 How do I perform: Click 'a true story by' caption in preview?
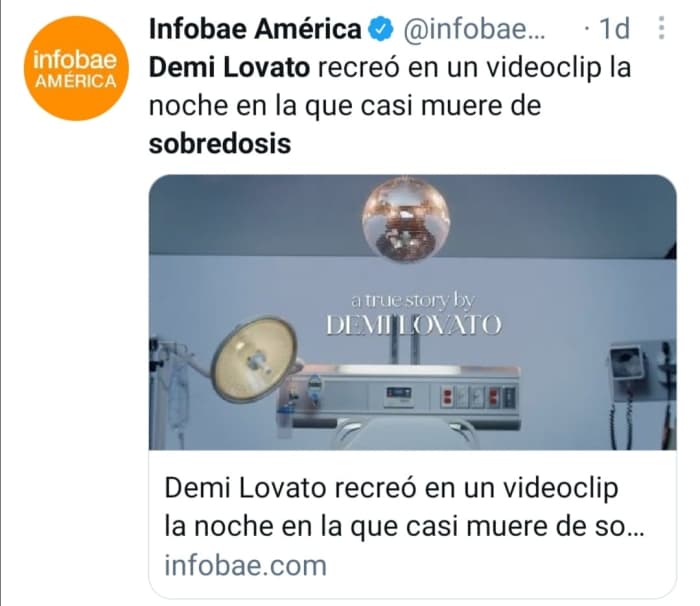tap(412, 301)
